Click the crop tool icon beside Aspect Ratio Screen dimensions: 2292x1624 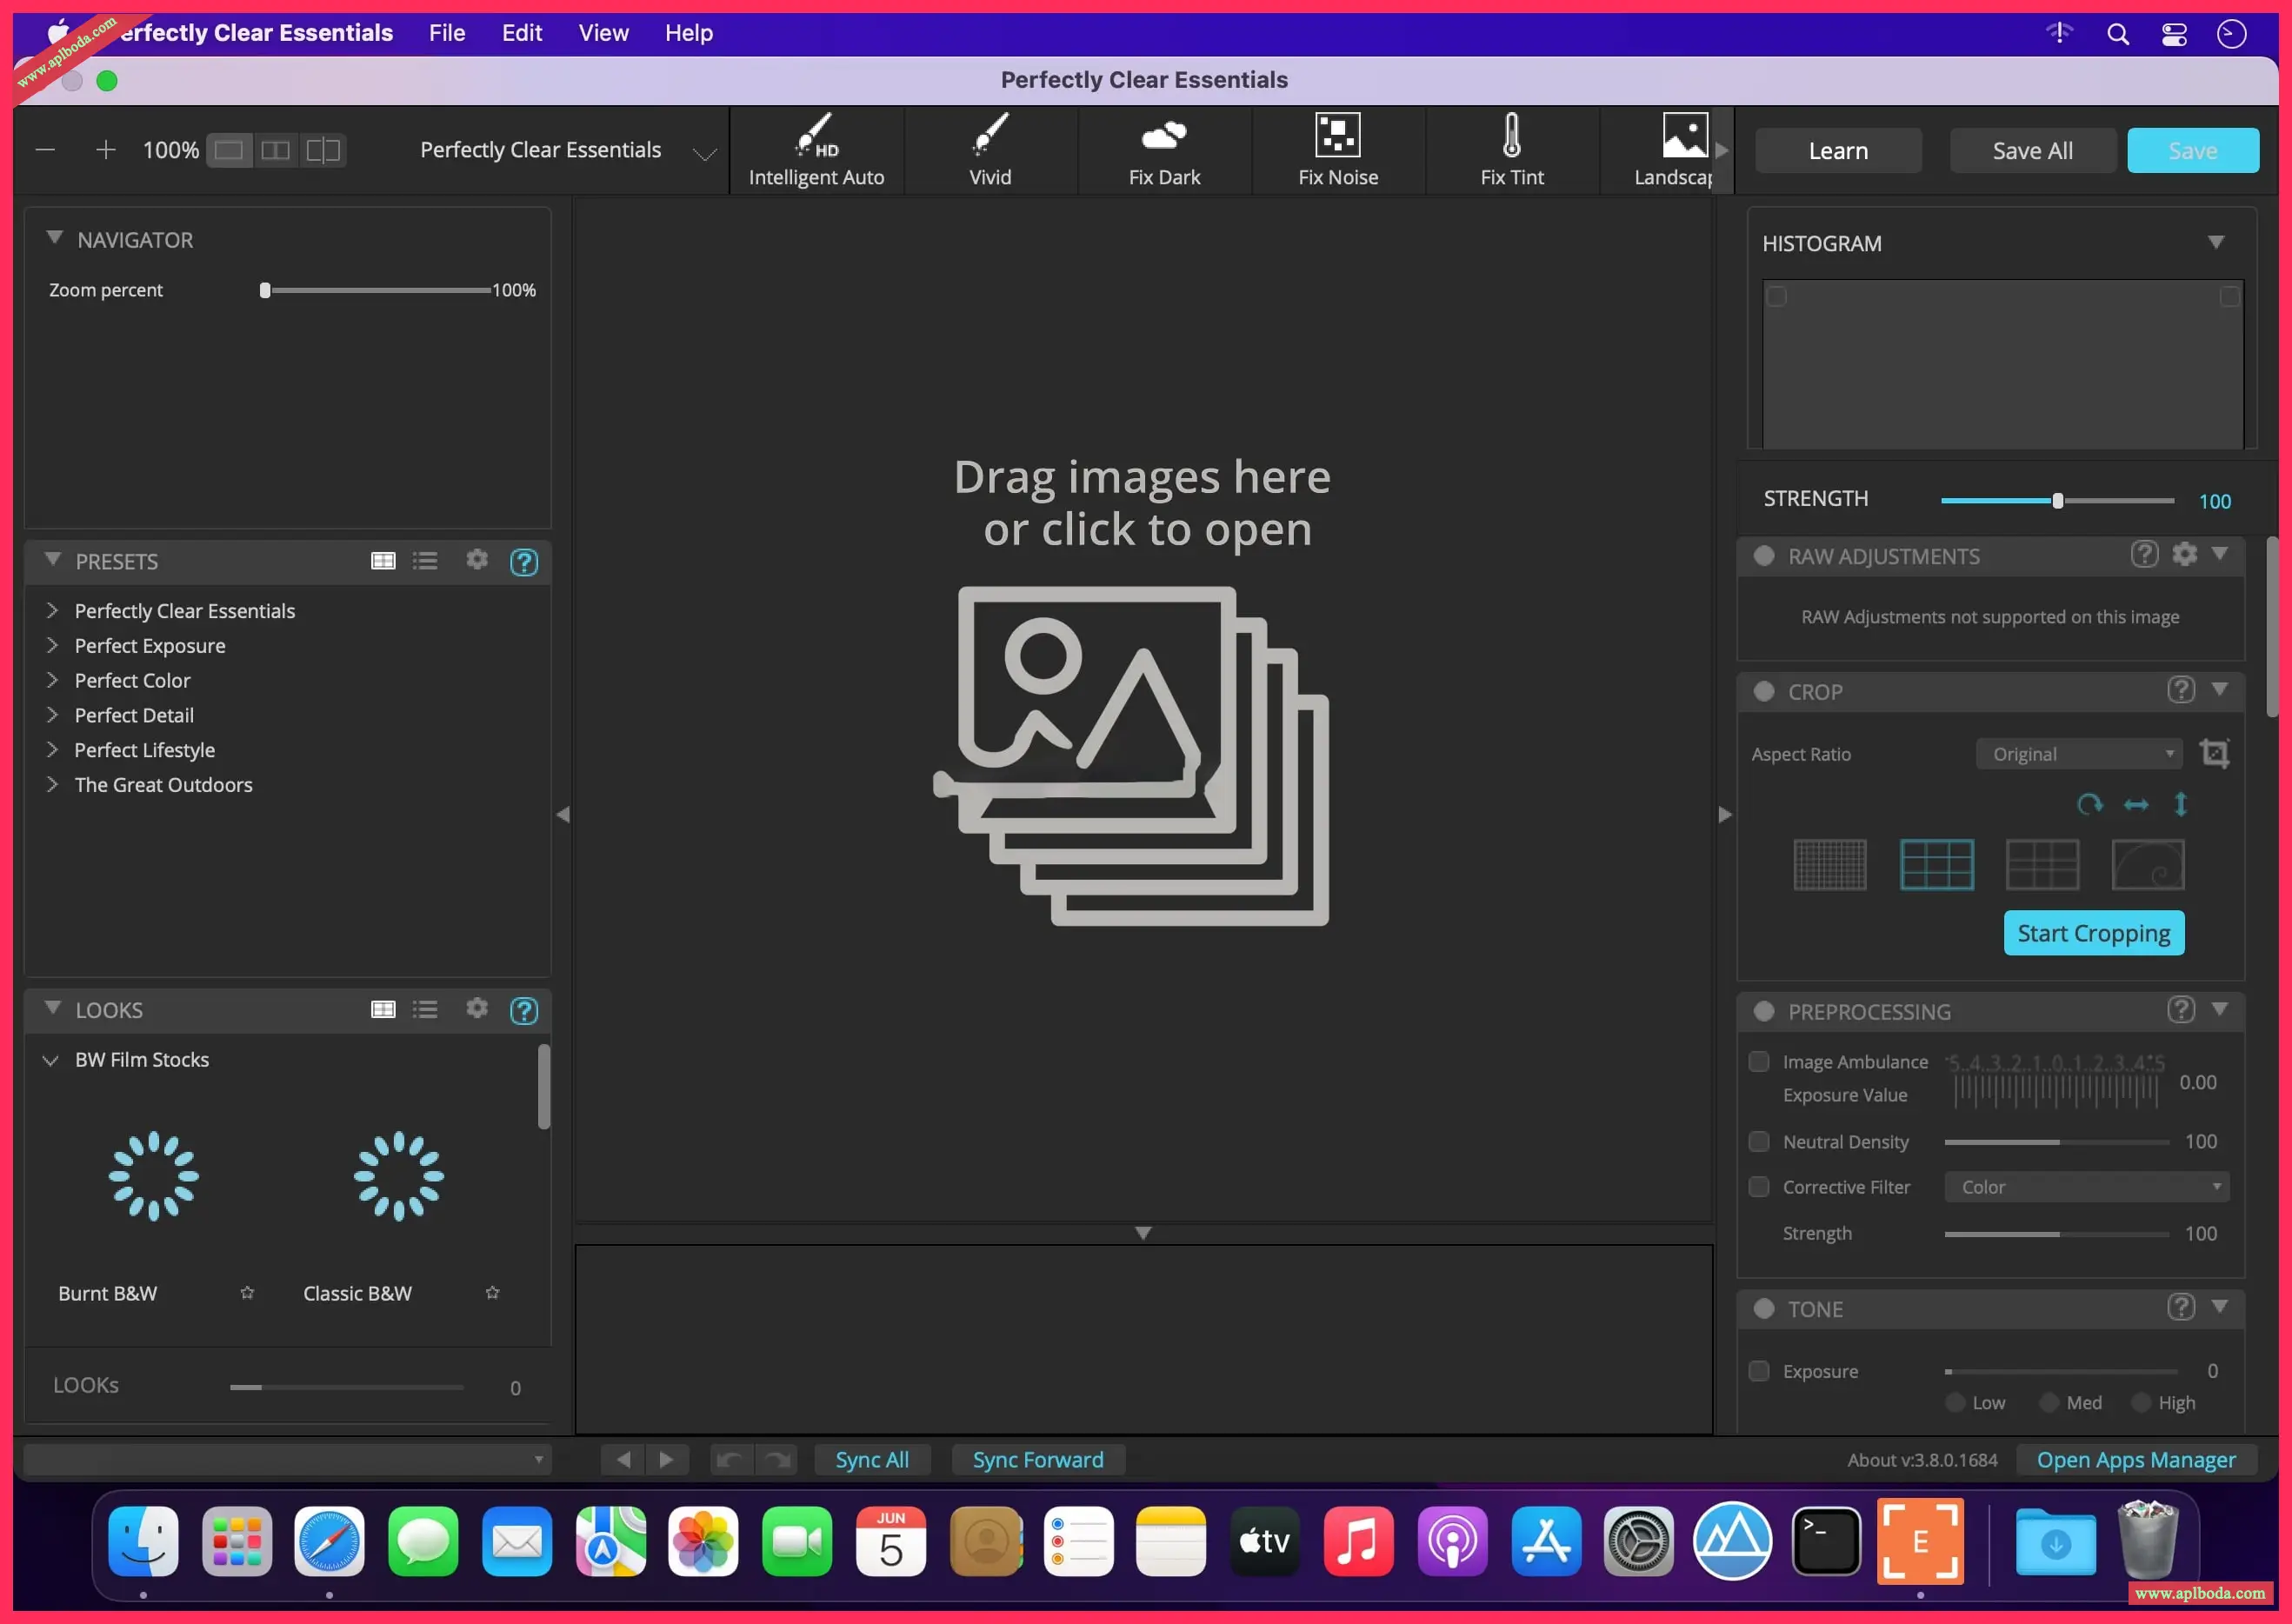click(2214, 754)
